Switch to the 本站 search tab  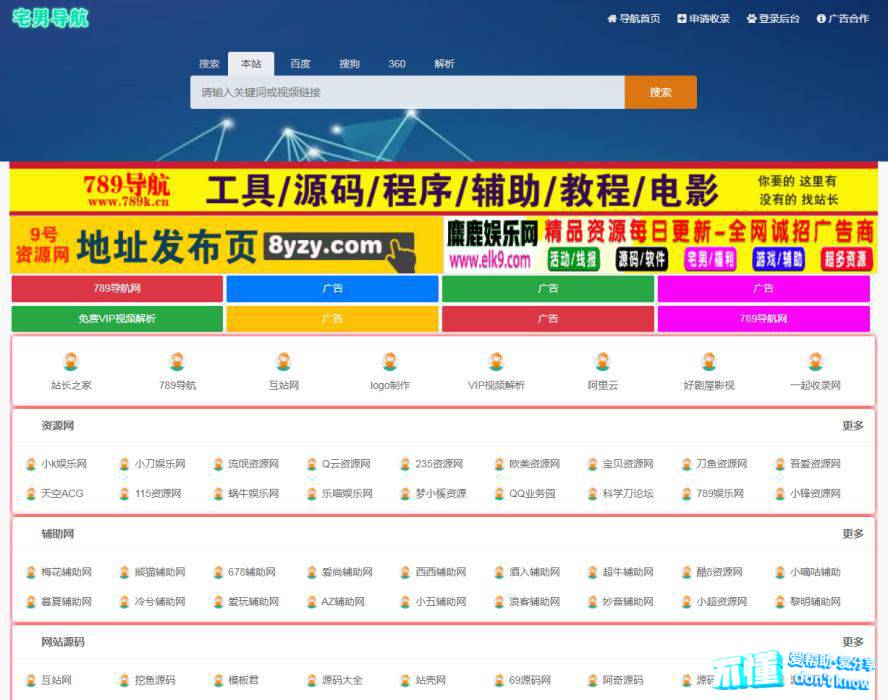coord(251,63)
